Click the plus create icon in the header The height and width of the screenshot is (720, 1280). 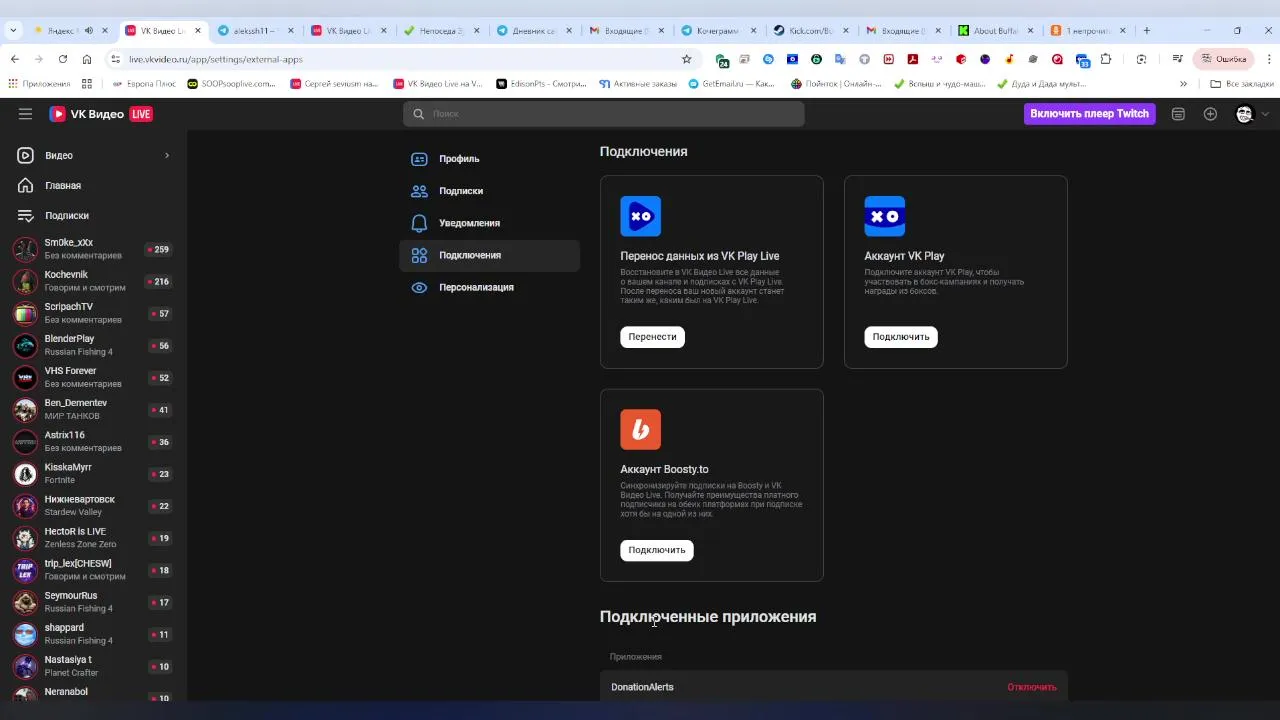[1210, 114]
